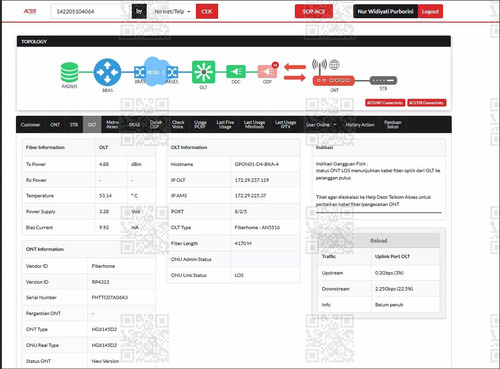Viewport: 500px width, 369px height.
Task: Click Status ONT value New Version
Action: pos(105,361)
